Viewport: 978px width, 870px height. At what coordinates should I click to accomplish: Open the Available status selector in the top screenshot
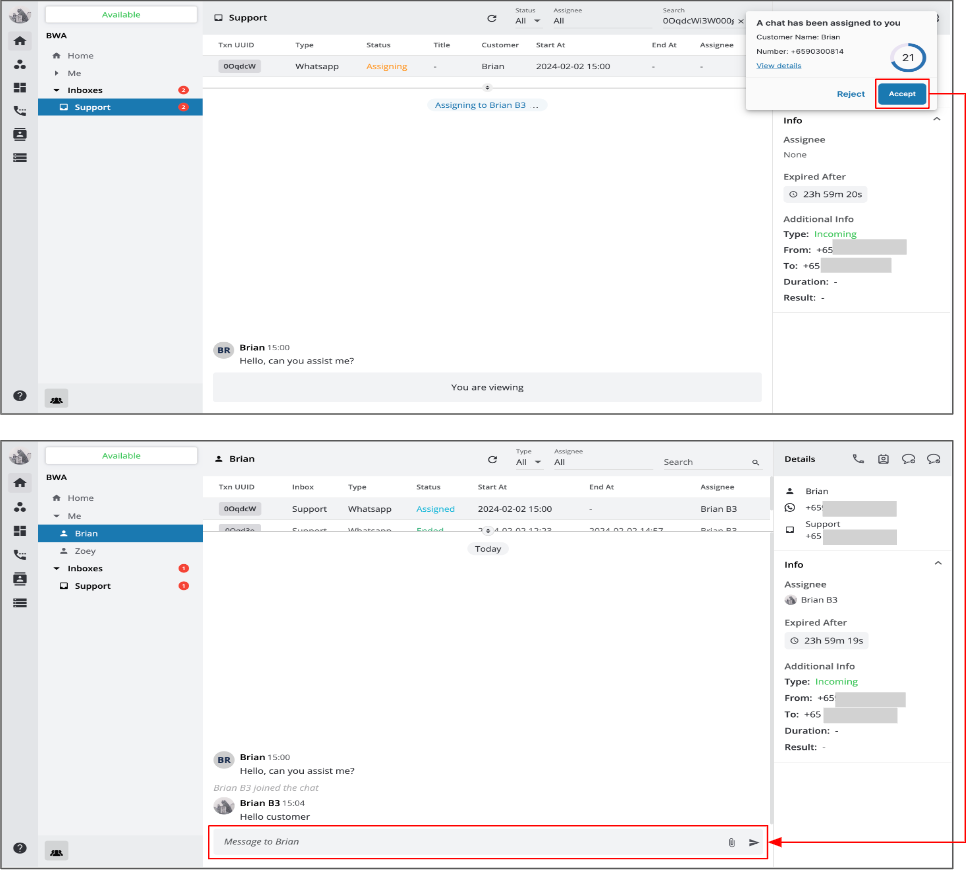[x=121, y=14]
